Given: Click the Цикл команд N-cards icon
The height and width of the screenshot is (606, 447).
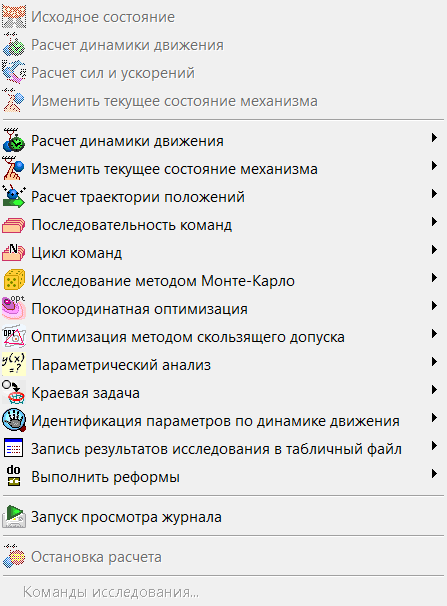Looking at the screenshot, I should coord(14,252).
